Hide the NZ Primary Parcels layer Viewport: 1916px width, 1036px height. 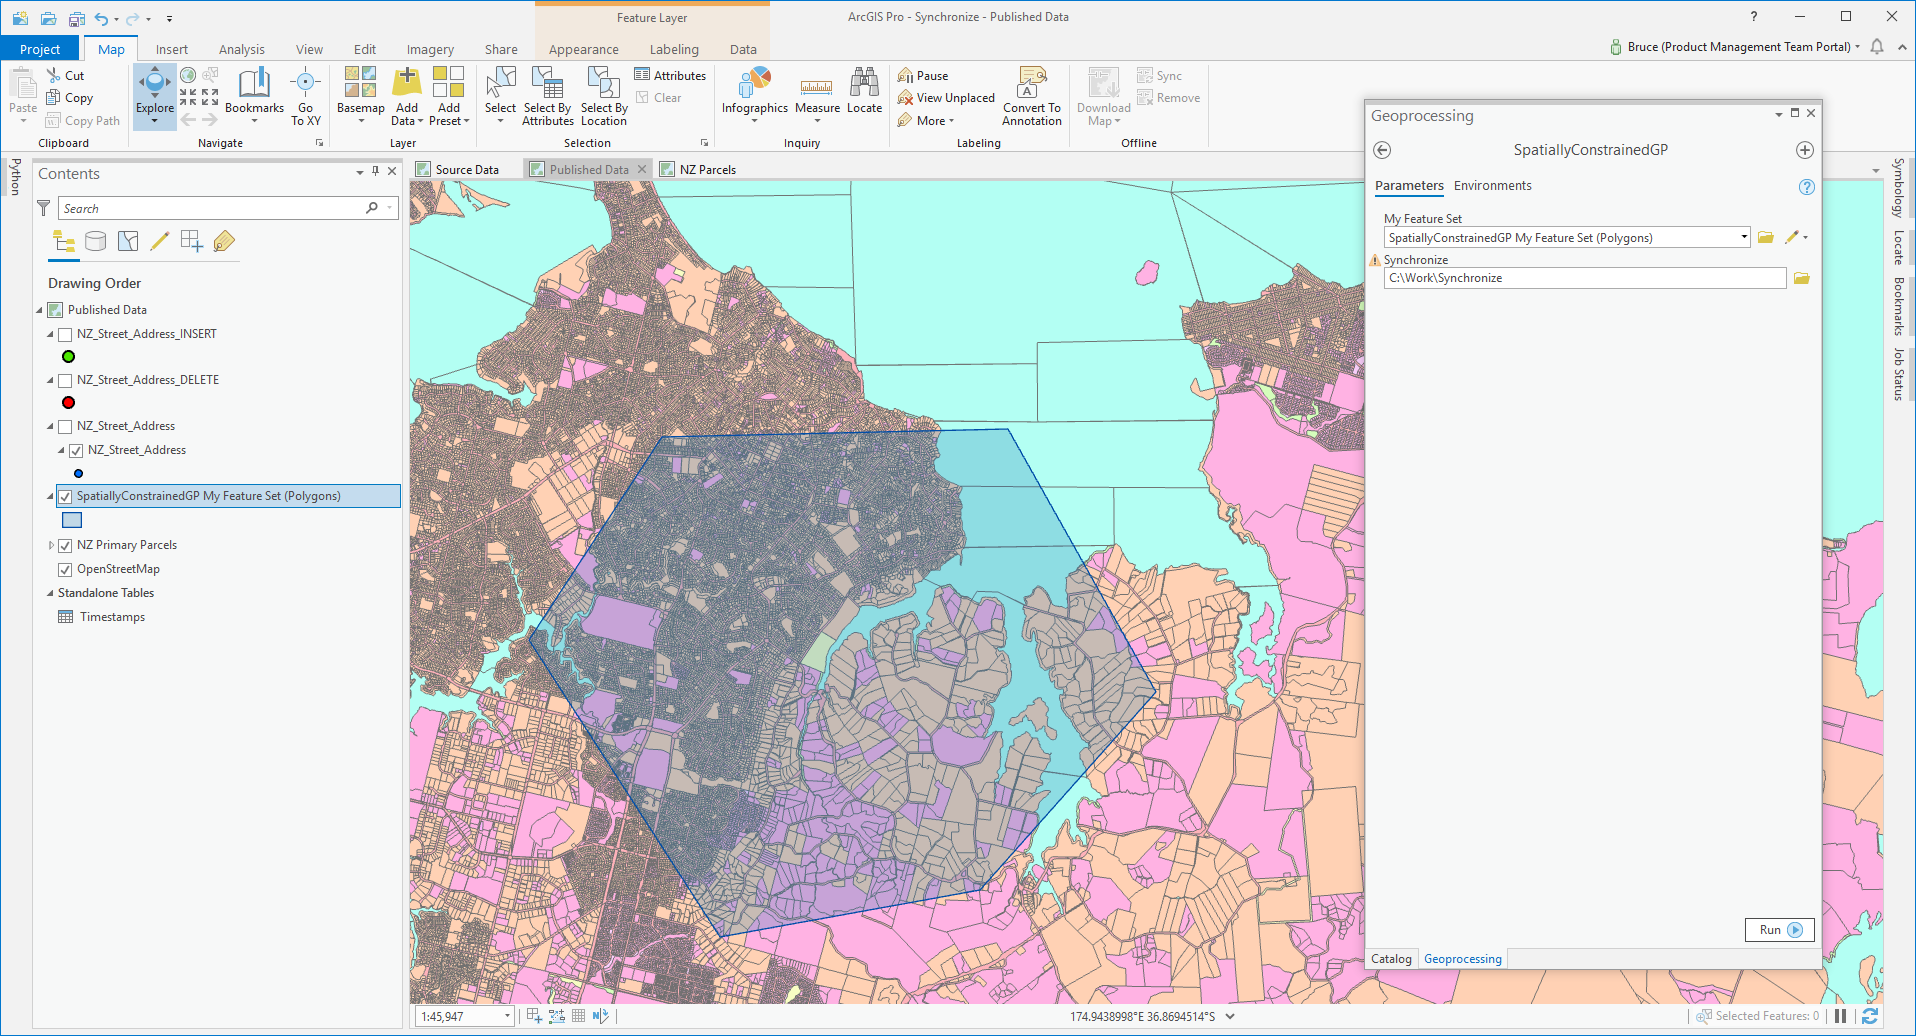click(x=65, y=546)
